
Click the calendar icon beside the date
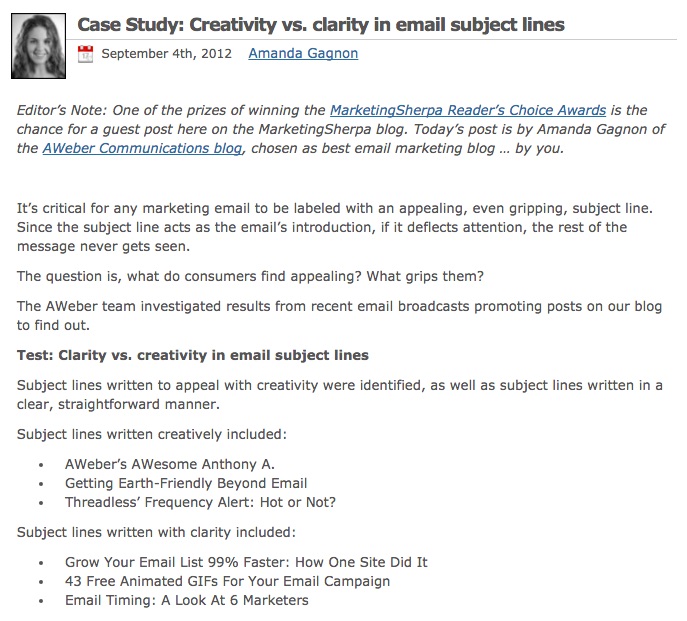point(85,54)
